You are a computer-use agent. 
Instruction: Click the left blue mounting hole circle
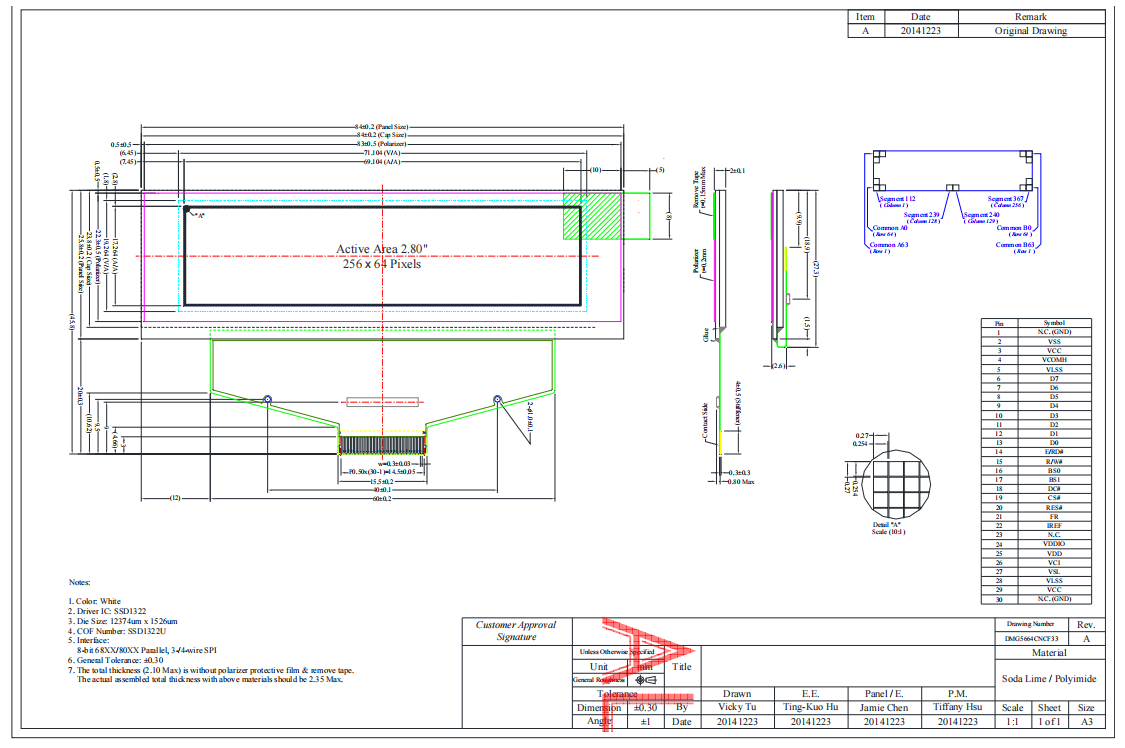click(267, 399)
